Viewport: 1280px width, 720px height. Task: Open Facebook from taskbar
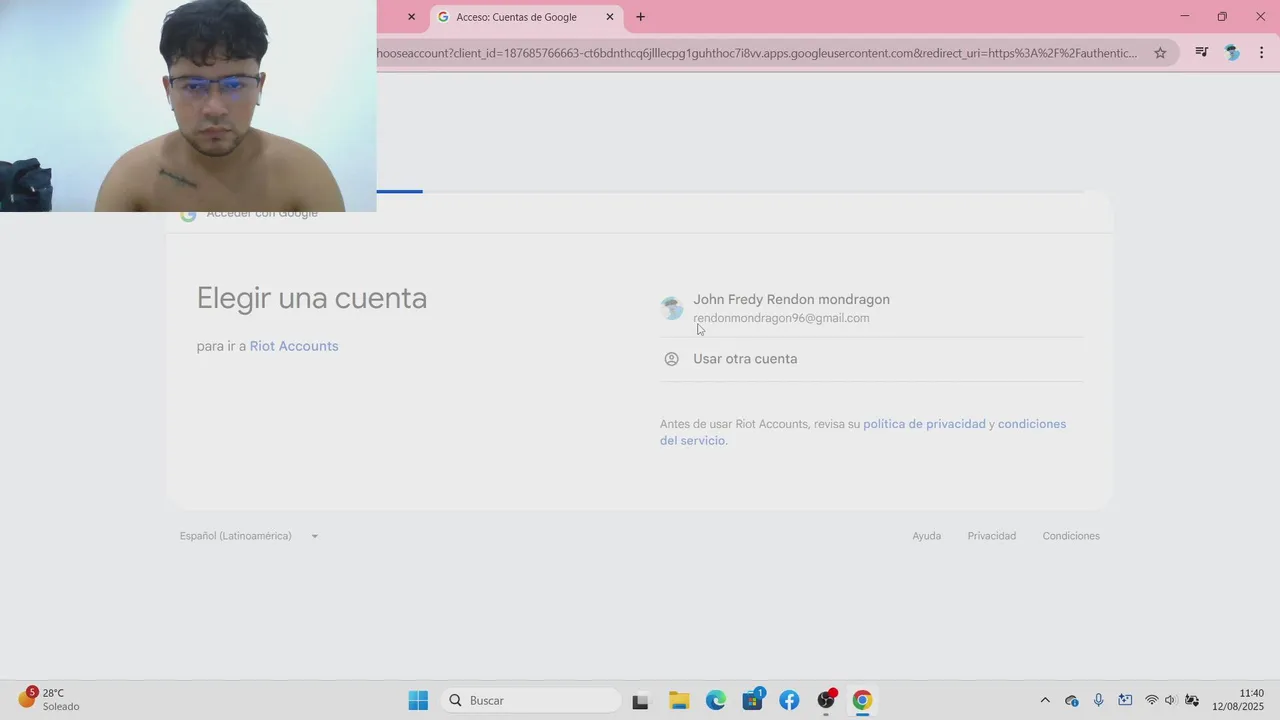[789, 701]
